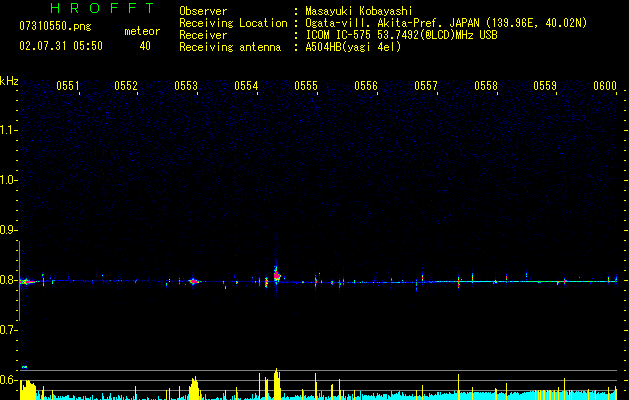Viewport: 629px width, 400px height.
Task: Click the 0551 time marker
Action: coord(67,86)
